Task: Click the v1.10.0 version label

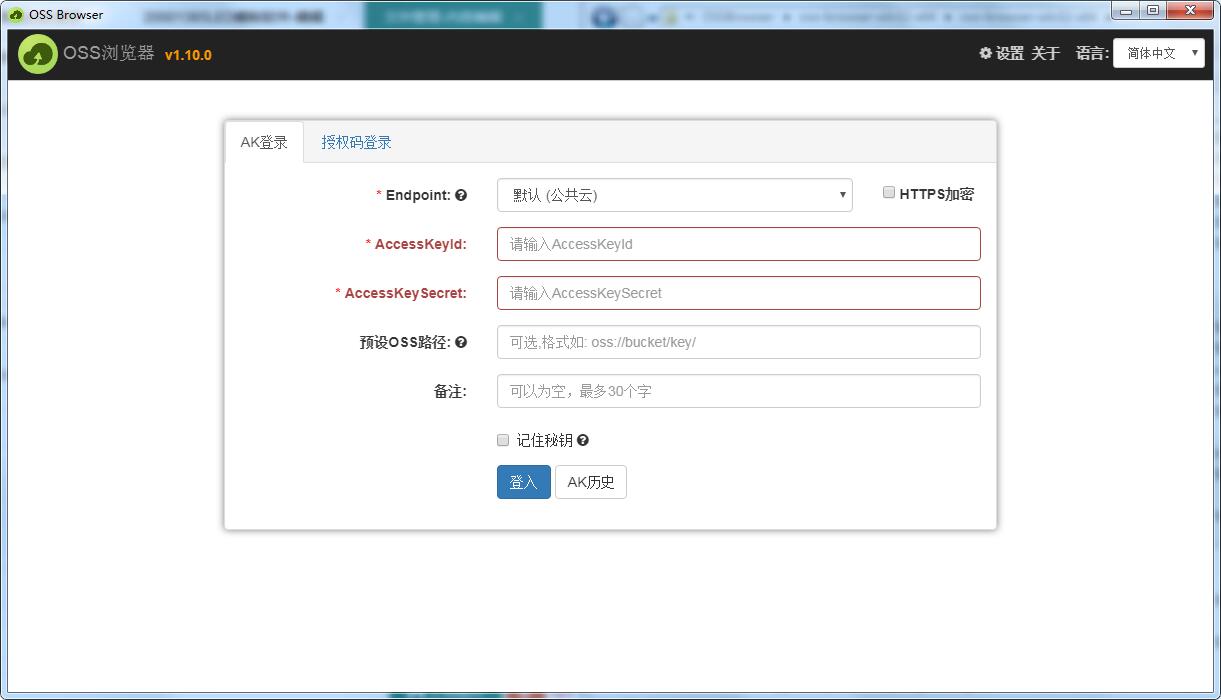Action: coord(188,55)
